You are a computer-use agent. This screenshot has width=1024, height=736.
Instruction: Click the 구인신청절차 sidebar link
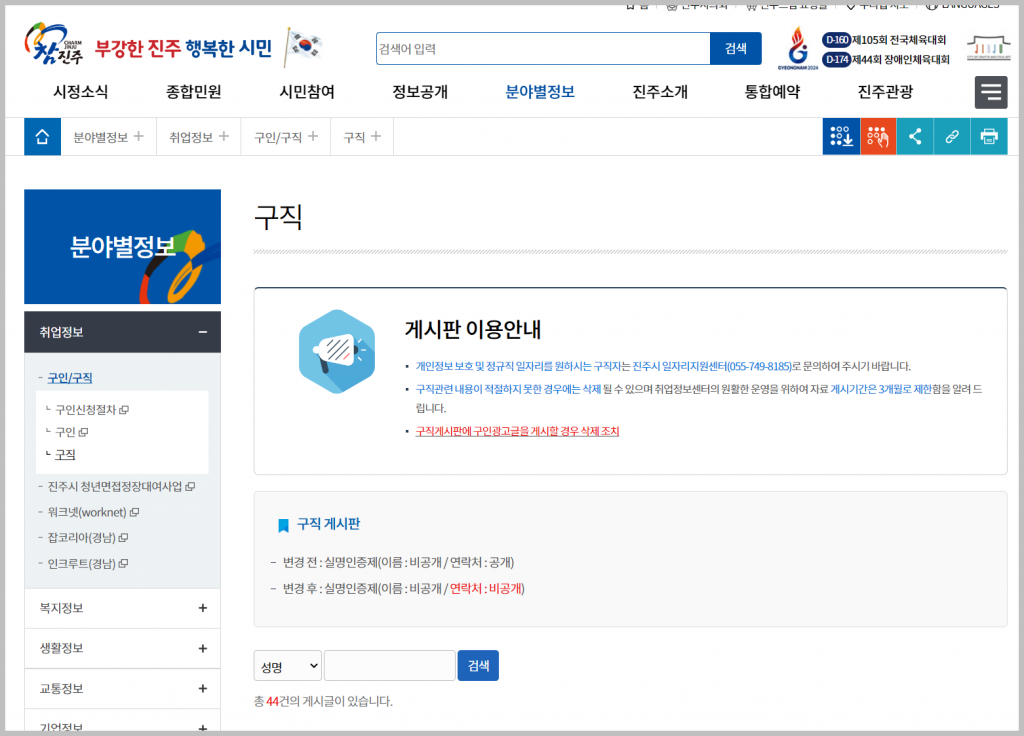point(86,410)
